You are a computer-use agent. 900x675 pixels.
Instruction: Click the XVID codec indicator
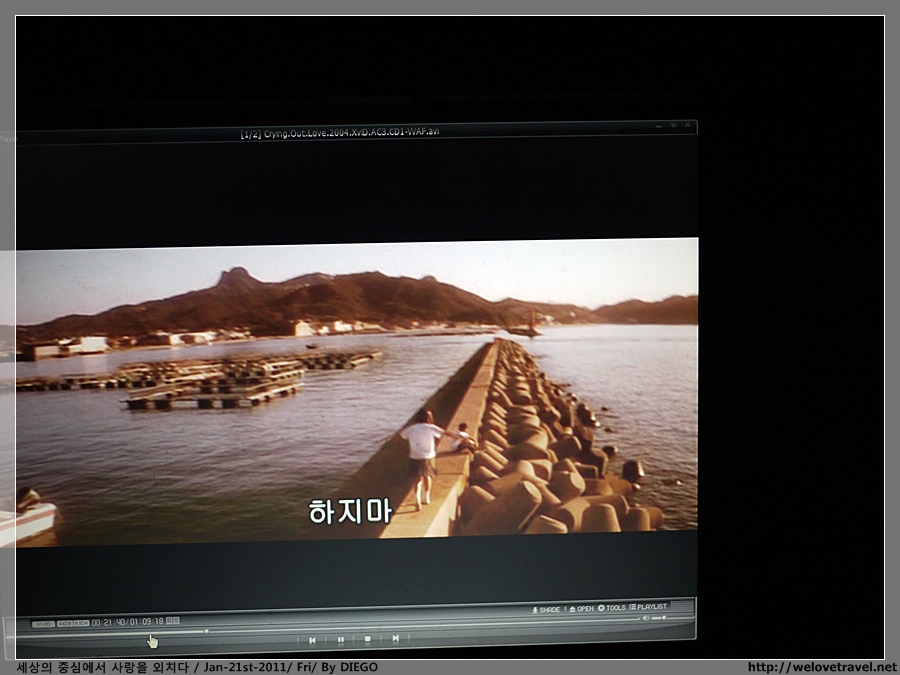coord(44,624)
